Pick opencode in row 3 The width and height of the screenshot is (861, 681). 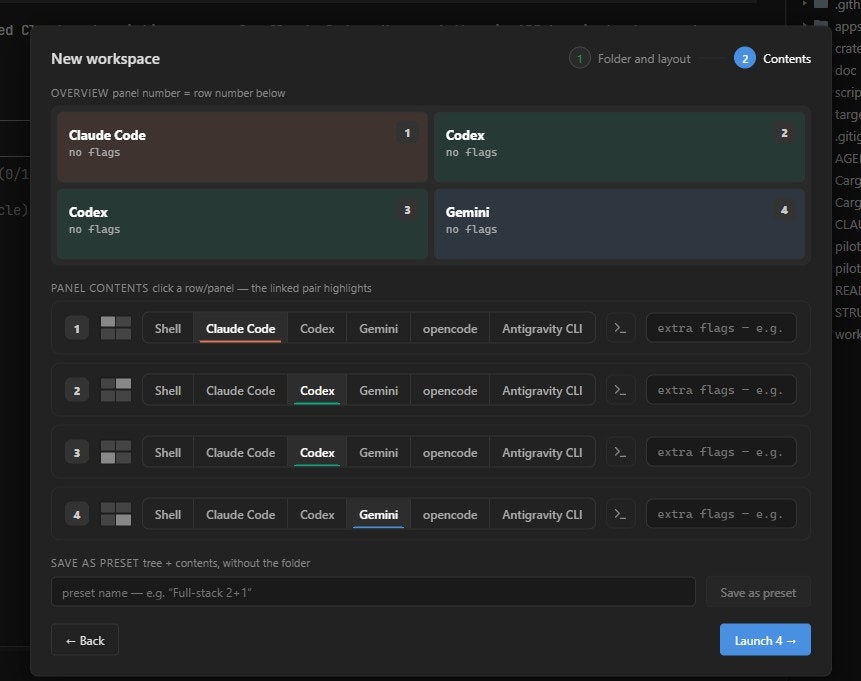[x=450, y=453]
